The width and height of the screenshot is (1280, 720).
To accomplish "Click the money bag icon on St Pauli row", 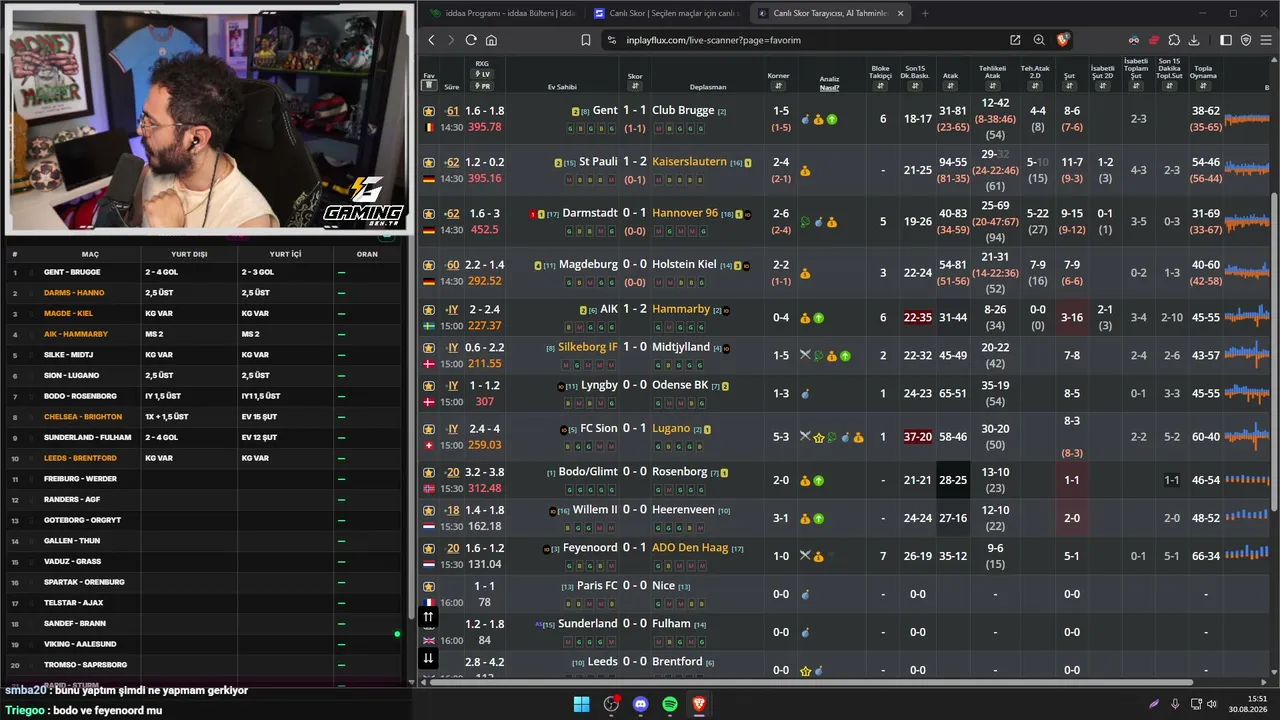I will (x=805, y=171).
